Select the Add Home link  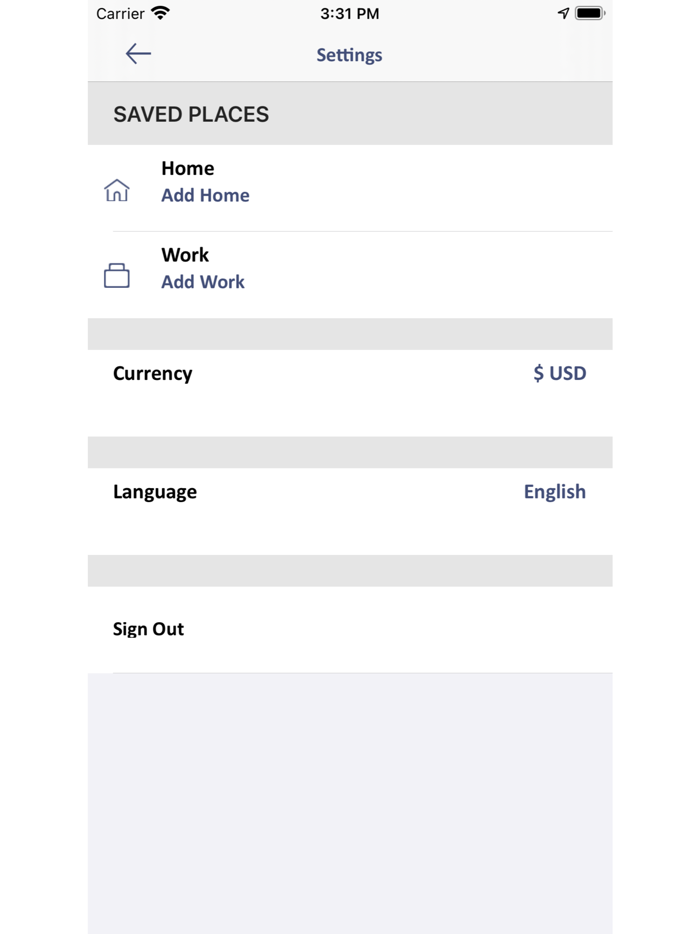click(x=205, y=195)
